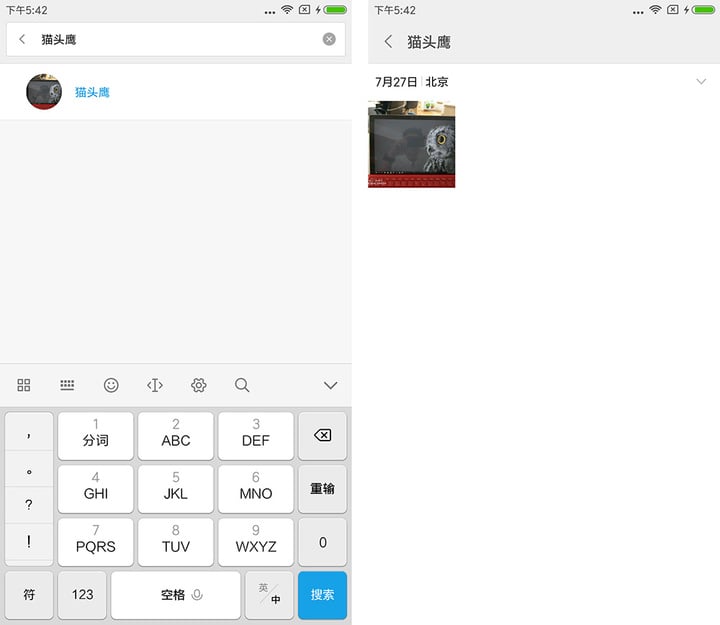The width and height of the screenshot is (720, 625).
Task: Tap the 9 WXYZ key
Action: click(256, 542)
